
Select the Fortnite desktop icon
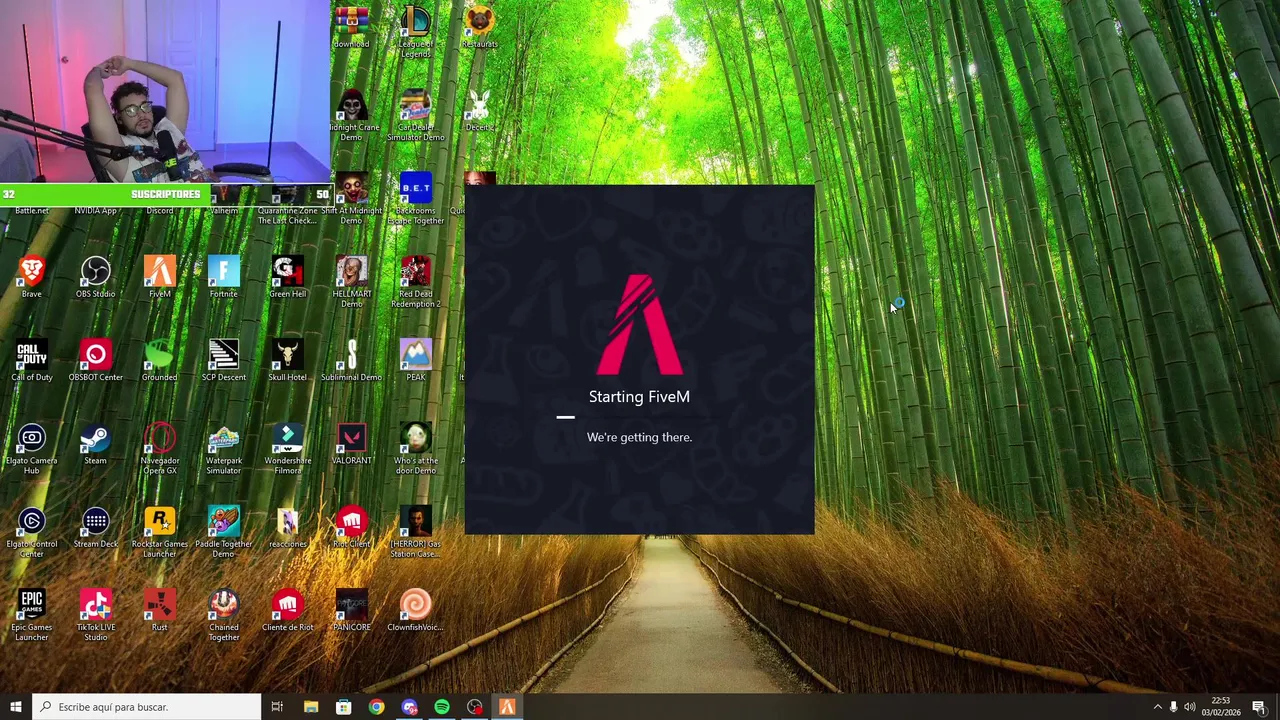point(224,277)
